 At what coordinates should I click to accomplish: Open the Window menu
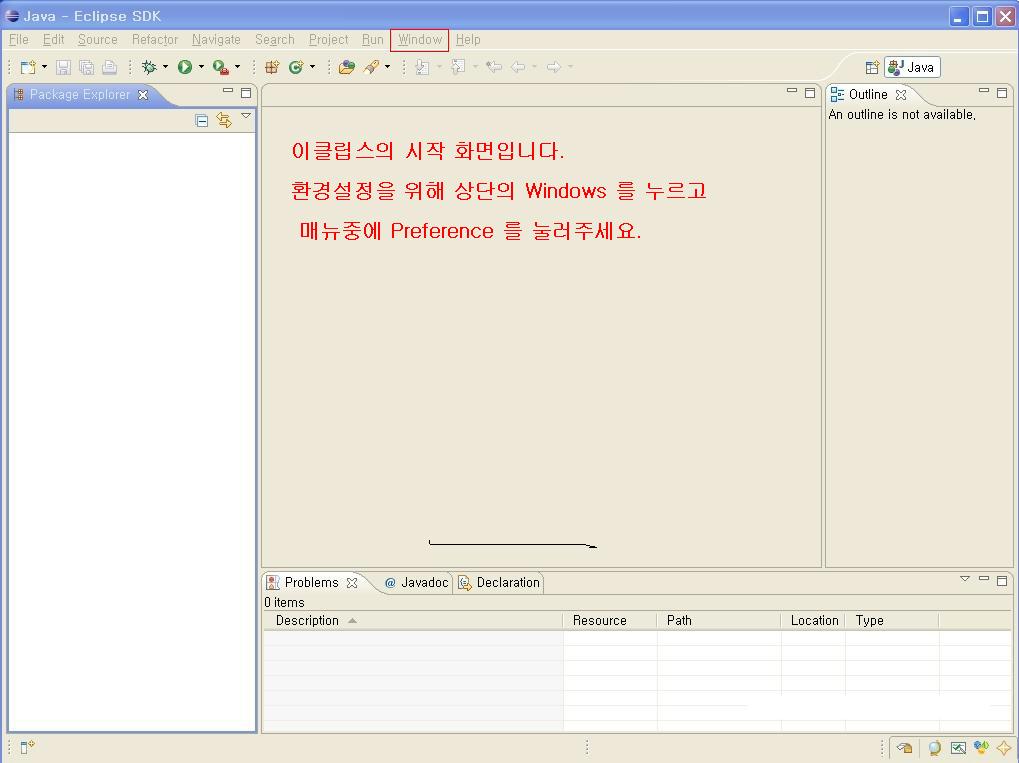click(x=420, y=40)
